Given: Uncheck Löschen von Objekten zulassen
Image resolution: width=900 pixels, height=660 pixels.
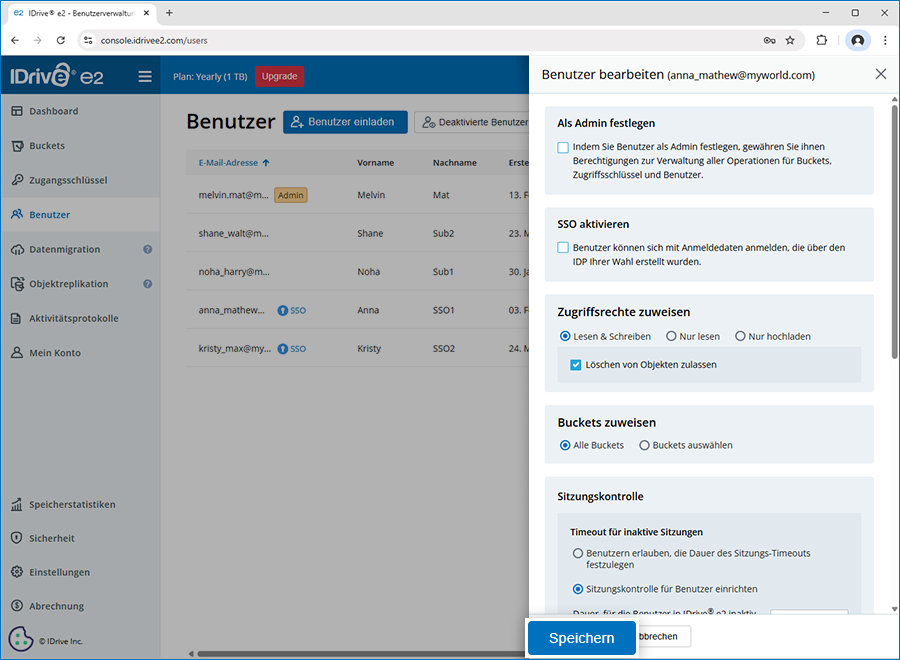Looking at the screenshot, I should pos(576,365).
